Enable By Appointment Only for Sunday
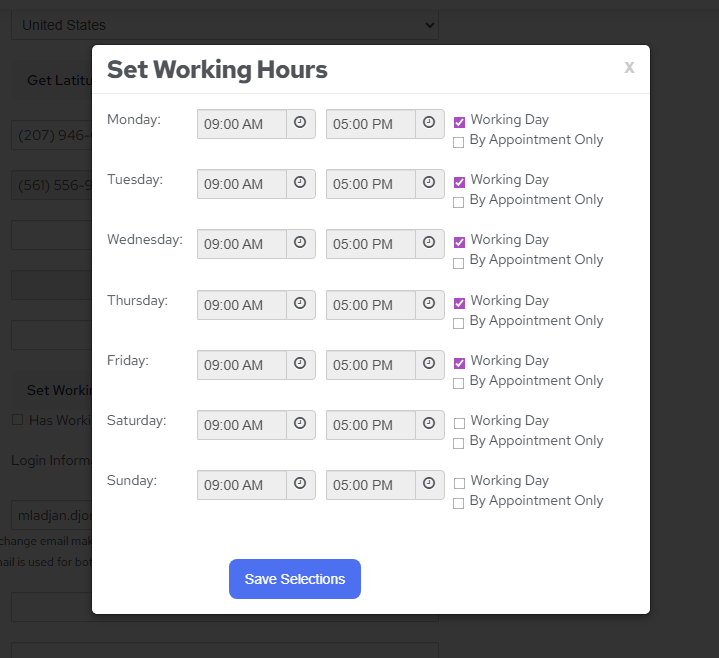Image resolution: width=719 pixels, height=658 pixels. point(459,503)
